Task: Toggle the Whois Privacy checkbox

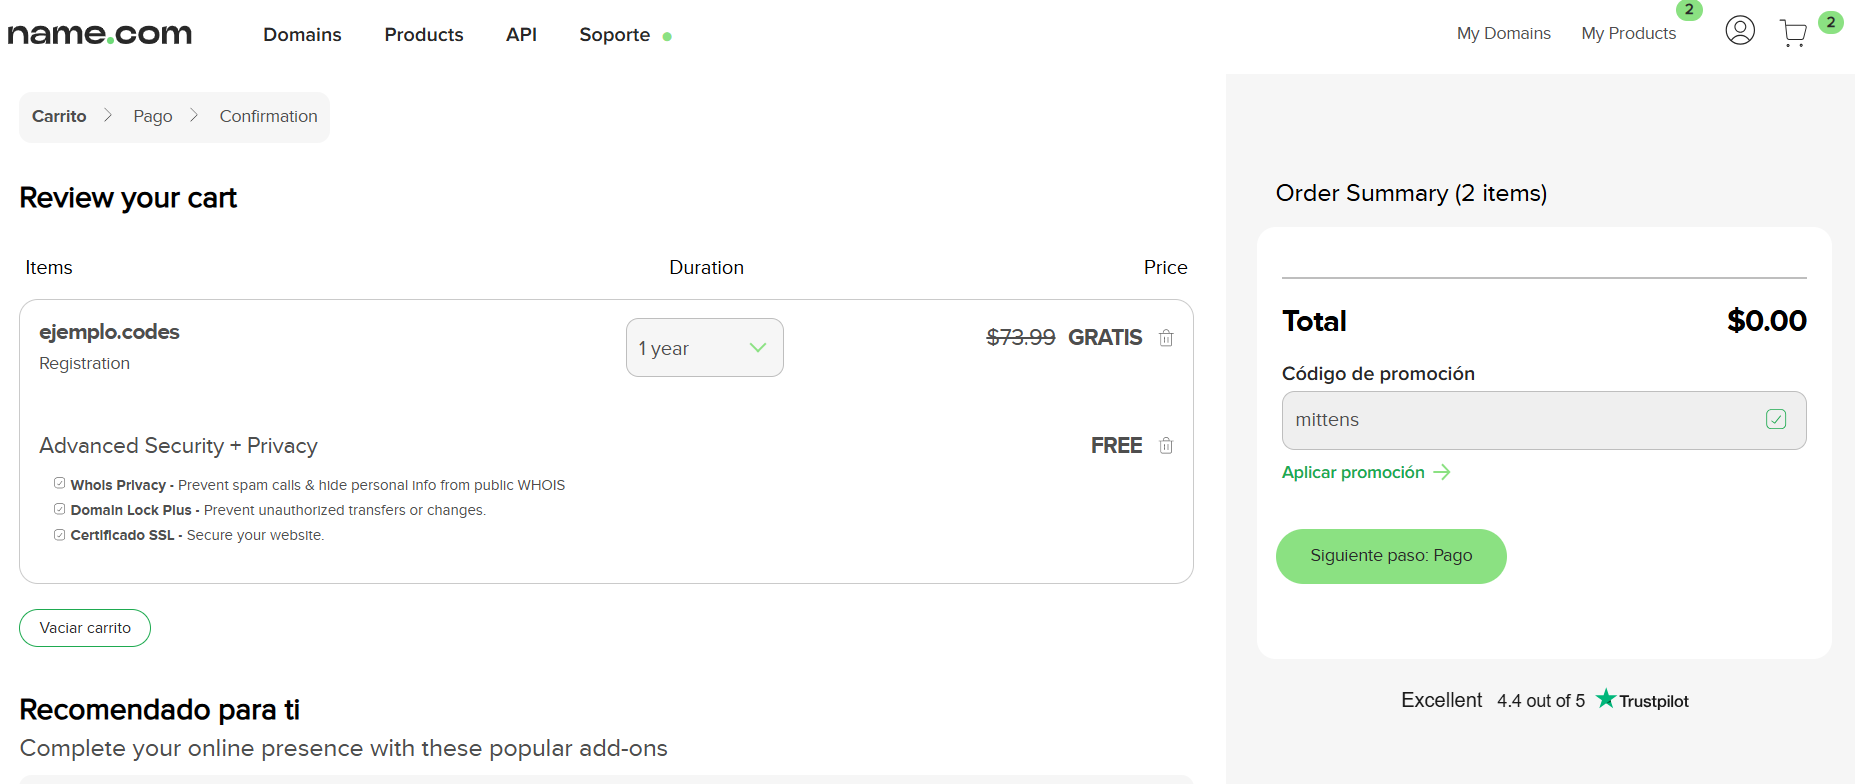Action: [x=60, y=483]
